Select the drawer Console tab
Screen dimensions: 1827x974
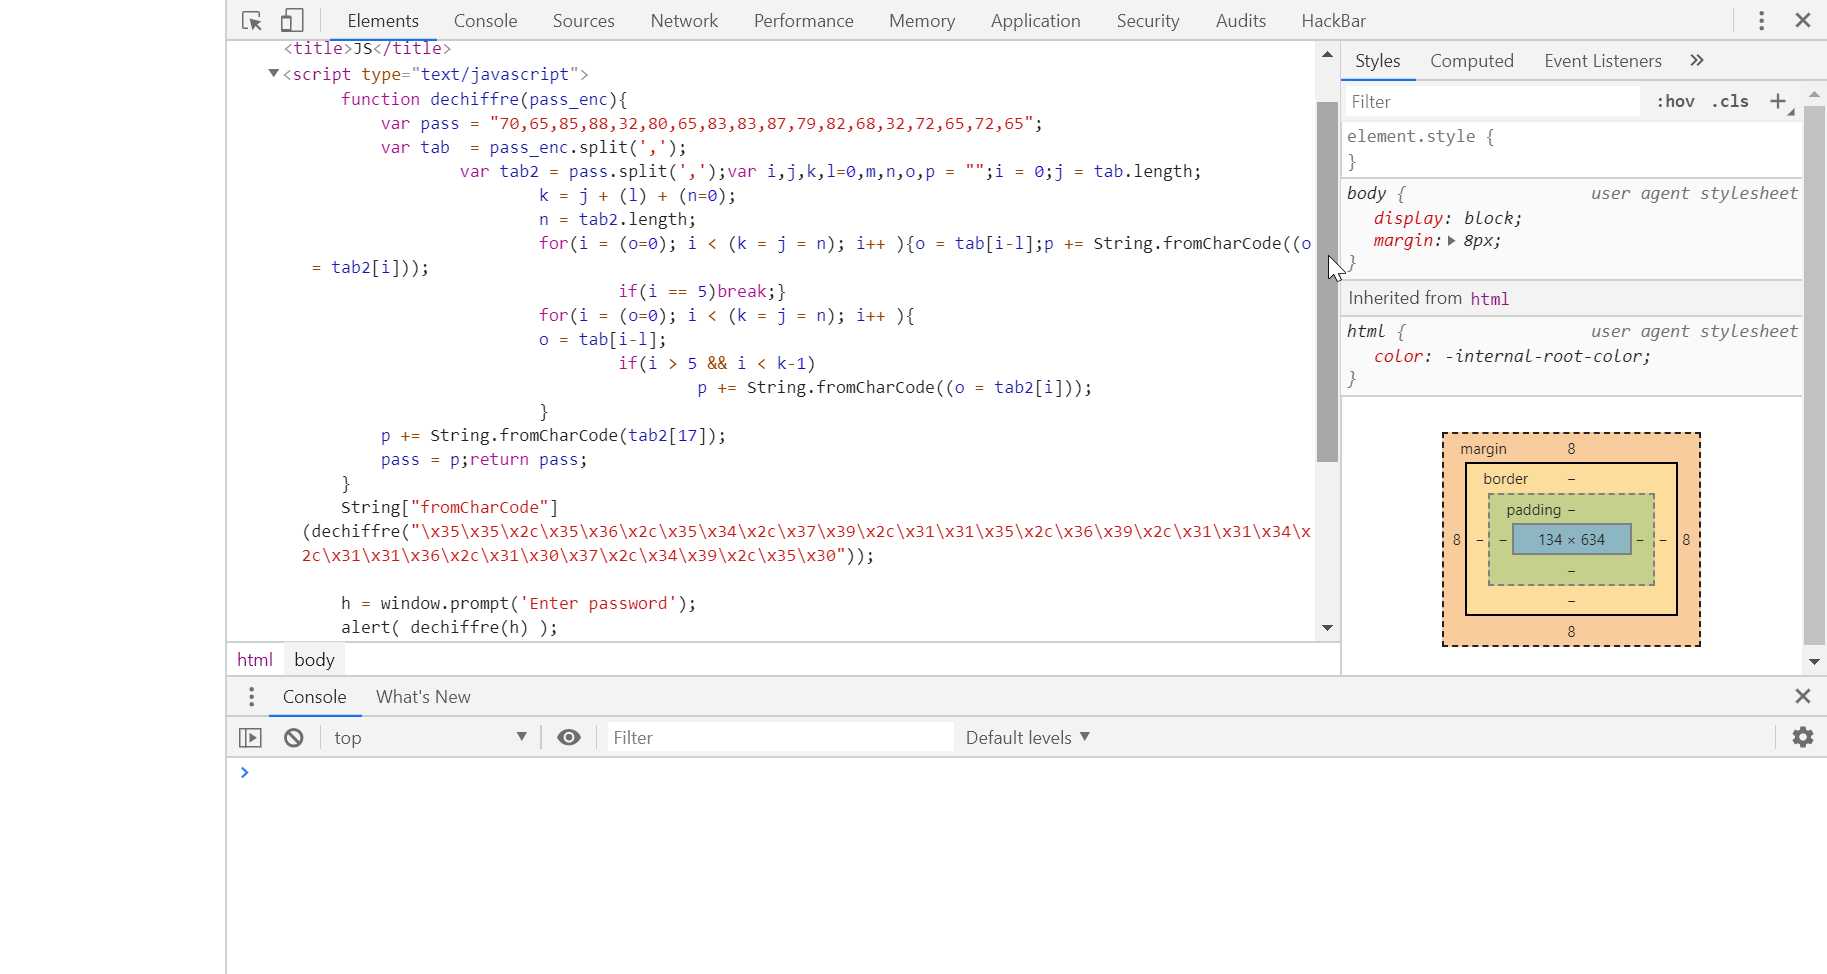pyautogui.click(x=314, y=697)
